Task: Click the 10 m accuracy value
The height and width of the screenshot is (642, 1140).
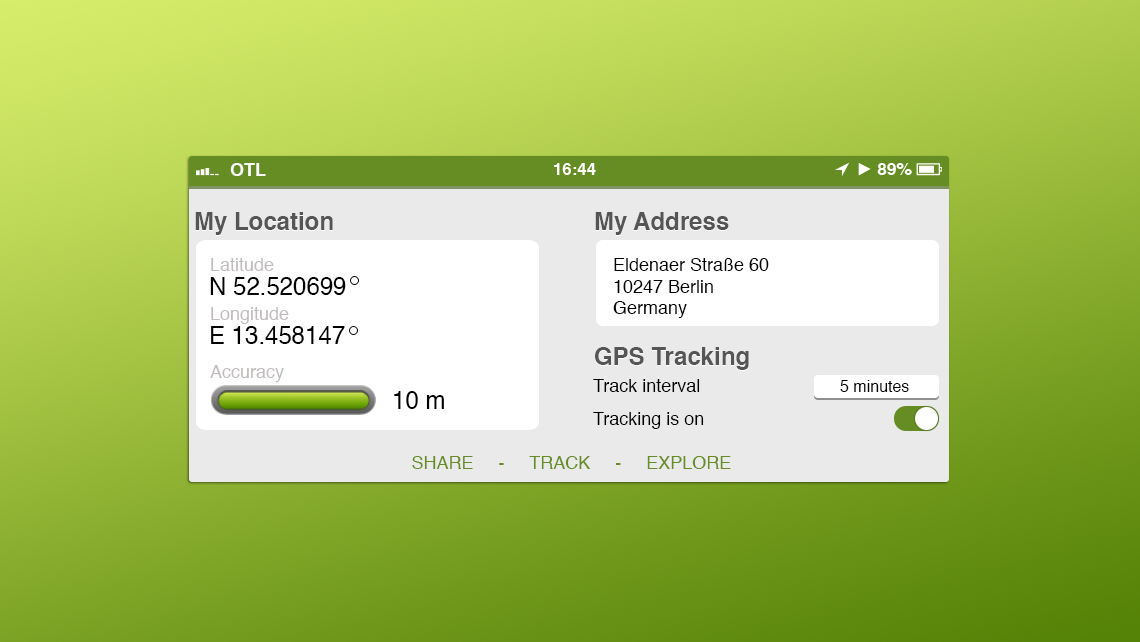Action: coord(418,401)
